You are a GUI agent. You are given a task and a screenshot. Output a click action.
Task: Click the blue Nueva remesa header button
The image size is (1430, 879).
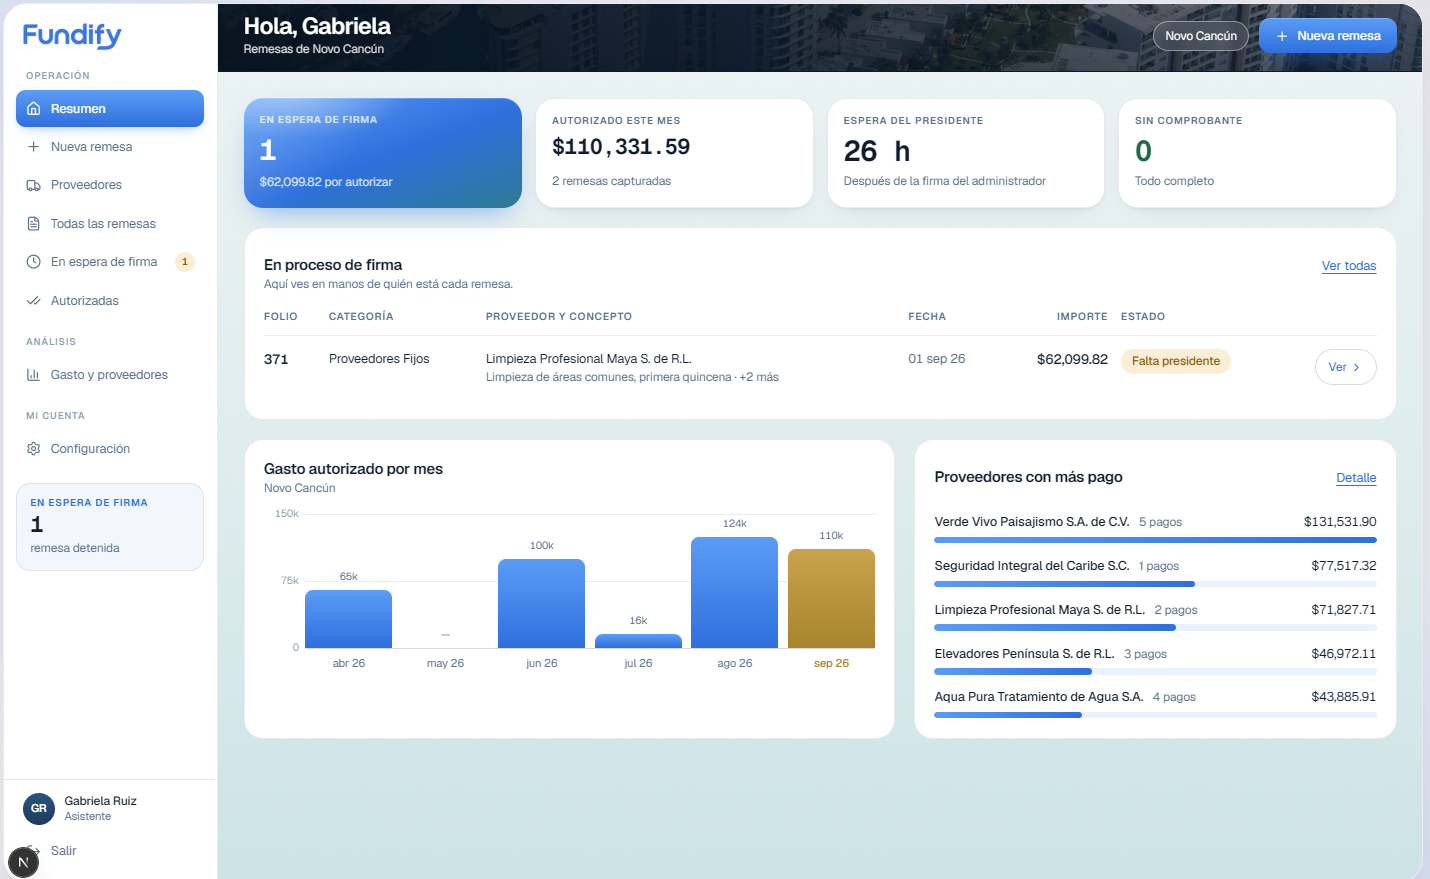click(x=1328, y=36)
